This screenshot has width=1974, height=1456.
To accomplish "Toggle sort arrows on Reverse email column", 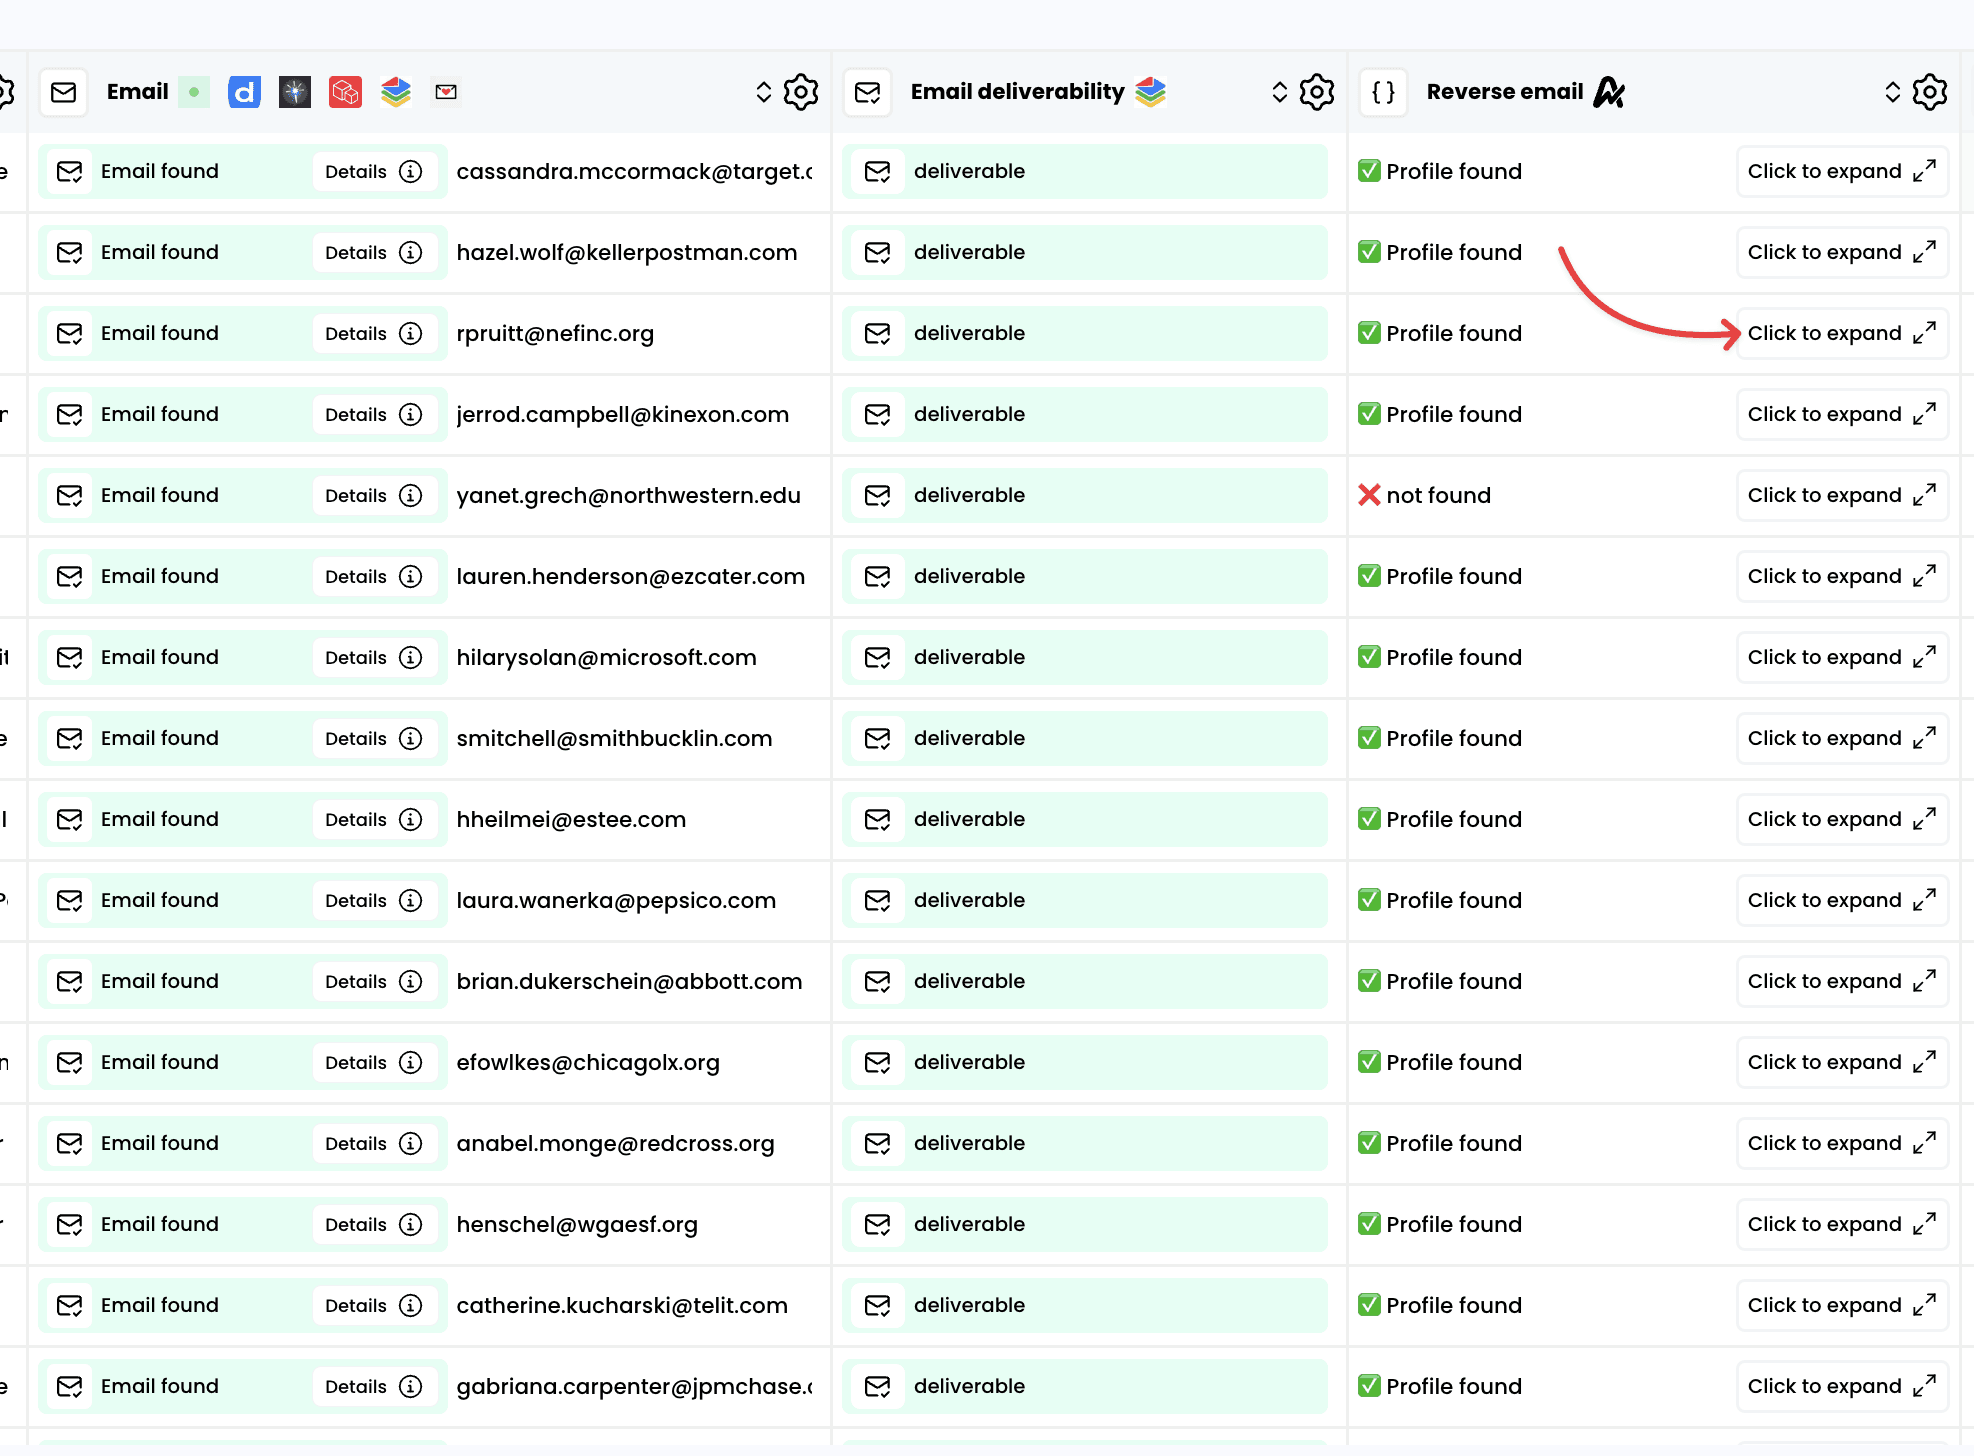I will pyautogui.click(x=1893, y=92).
